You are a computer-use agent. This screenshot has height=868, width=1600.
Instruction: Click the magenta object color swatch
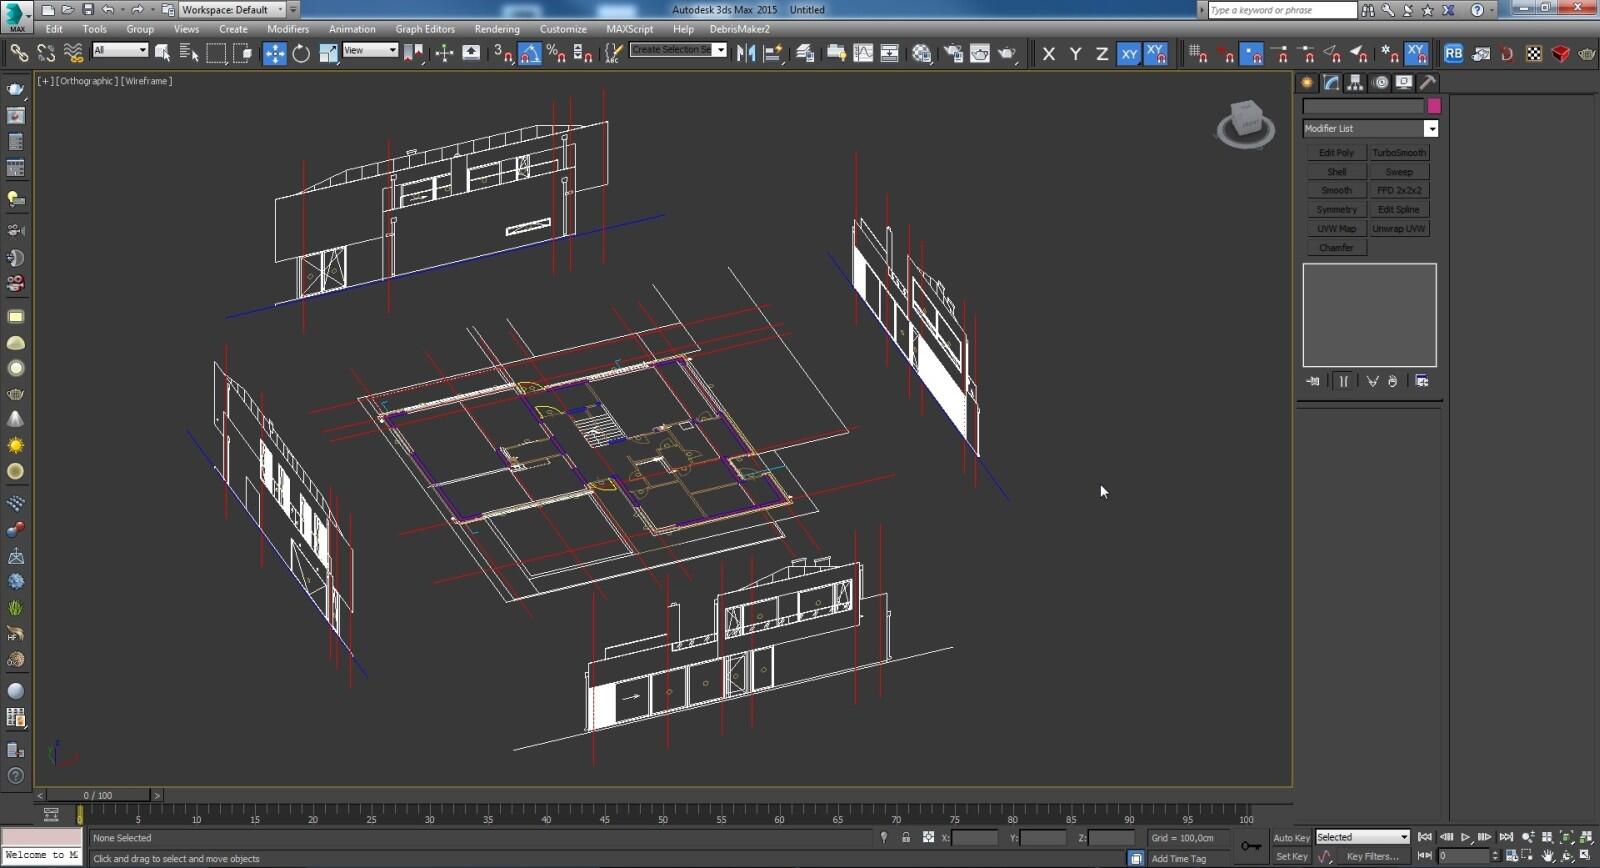(x=1434, y=106)
